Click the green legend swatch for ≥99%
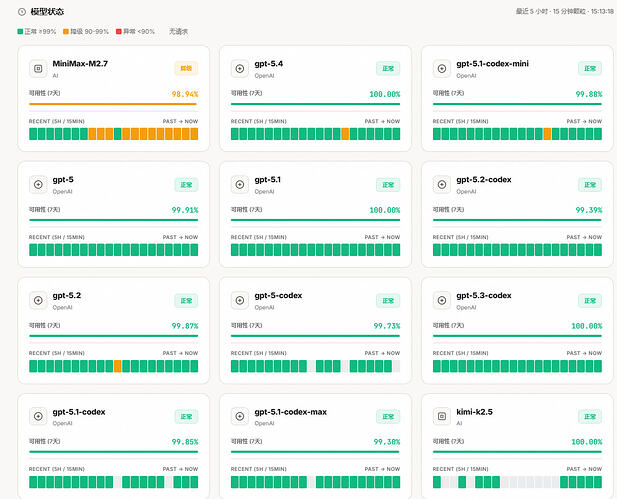The image size is (617, 499). point(20,31)
